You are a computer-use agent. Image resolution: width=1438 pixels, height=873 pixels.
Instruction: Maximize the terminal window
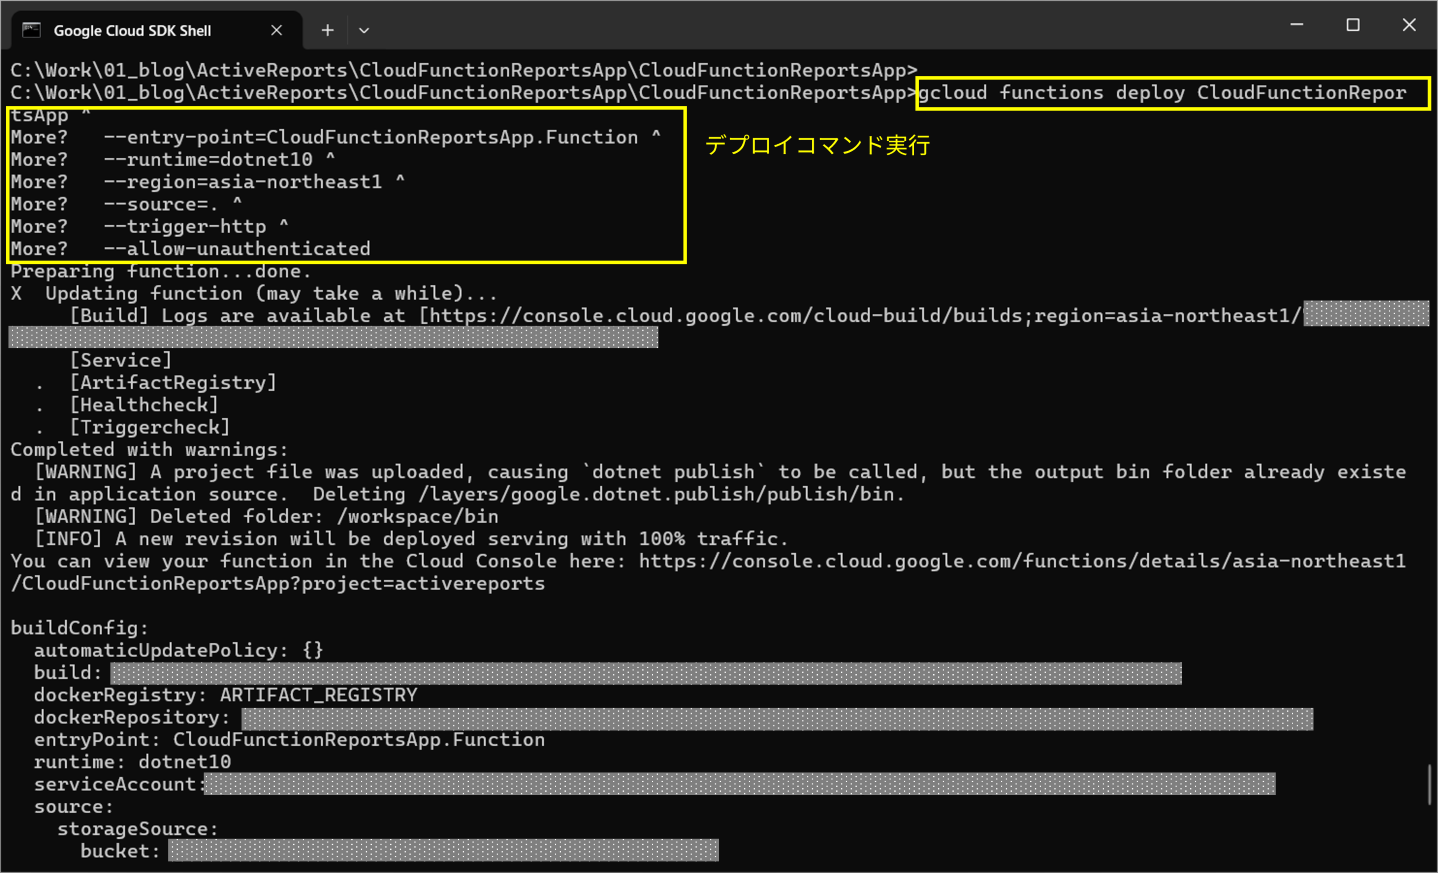pyautogui.click(x=1353, y=25)
